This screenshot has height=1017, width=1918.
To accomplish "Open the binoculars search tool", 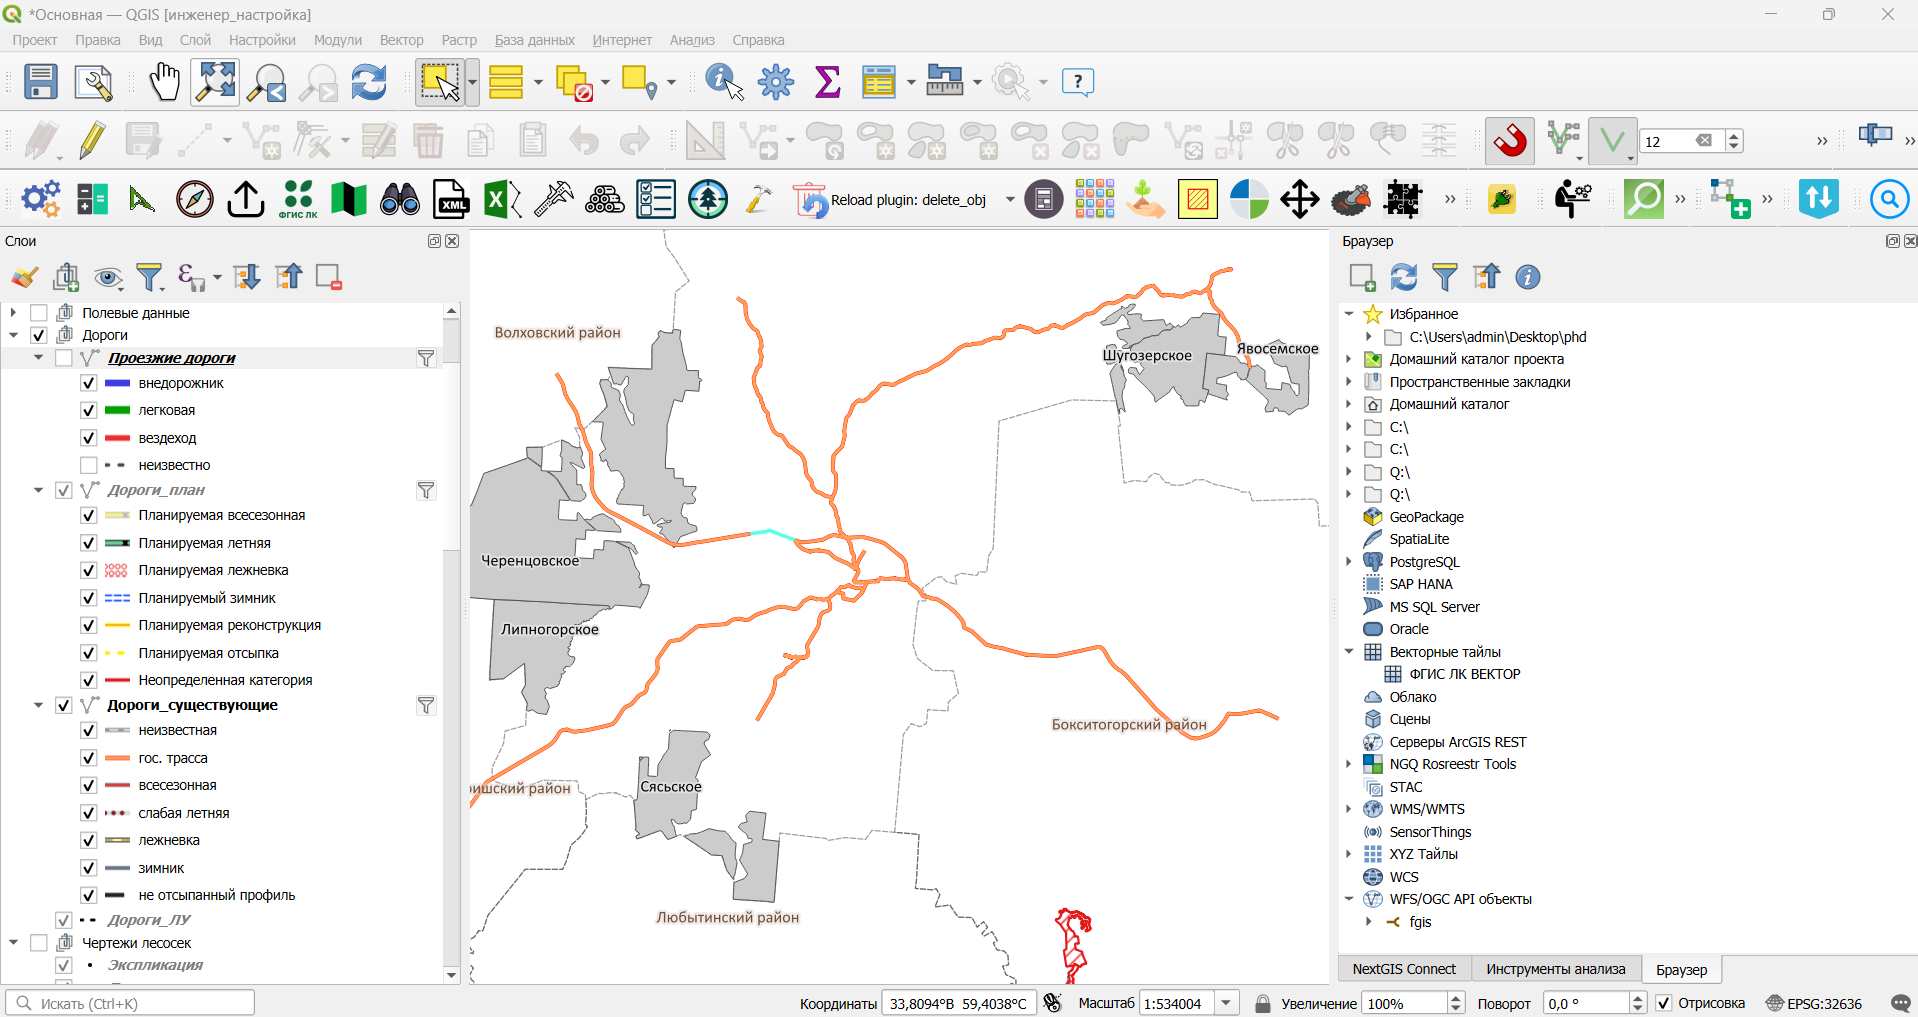I will [400, 200].
